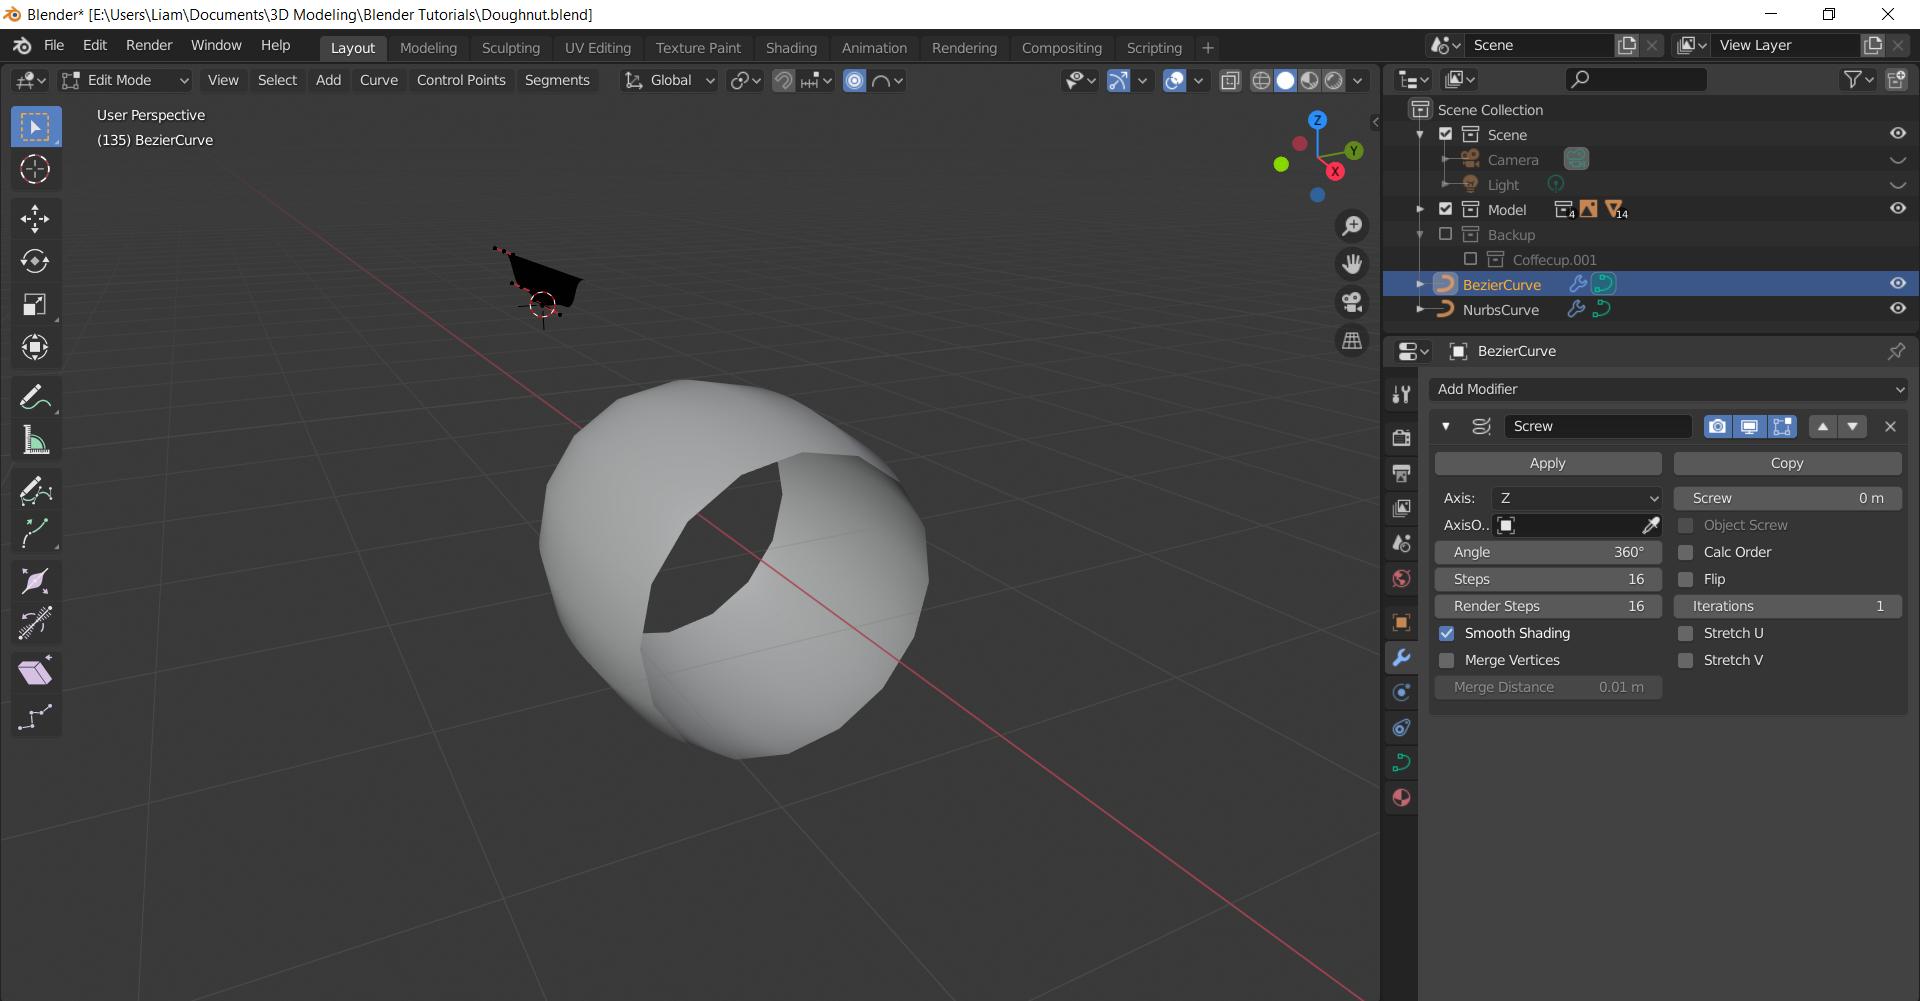Image resolution: width=1920 pixels, height=1001 pixels.
Task: Select the Shear tool
Action: [35, 673]
